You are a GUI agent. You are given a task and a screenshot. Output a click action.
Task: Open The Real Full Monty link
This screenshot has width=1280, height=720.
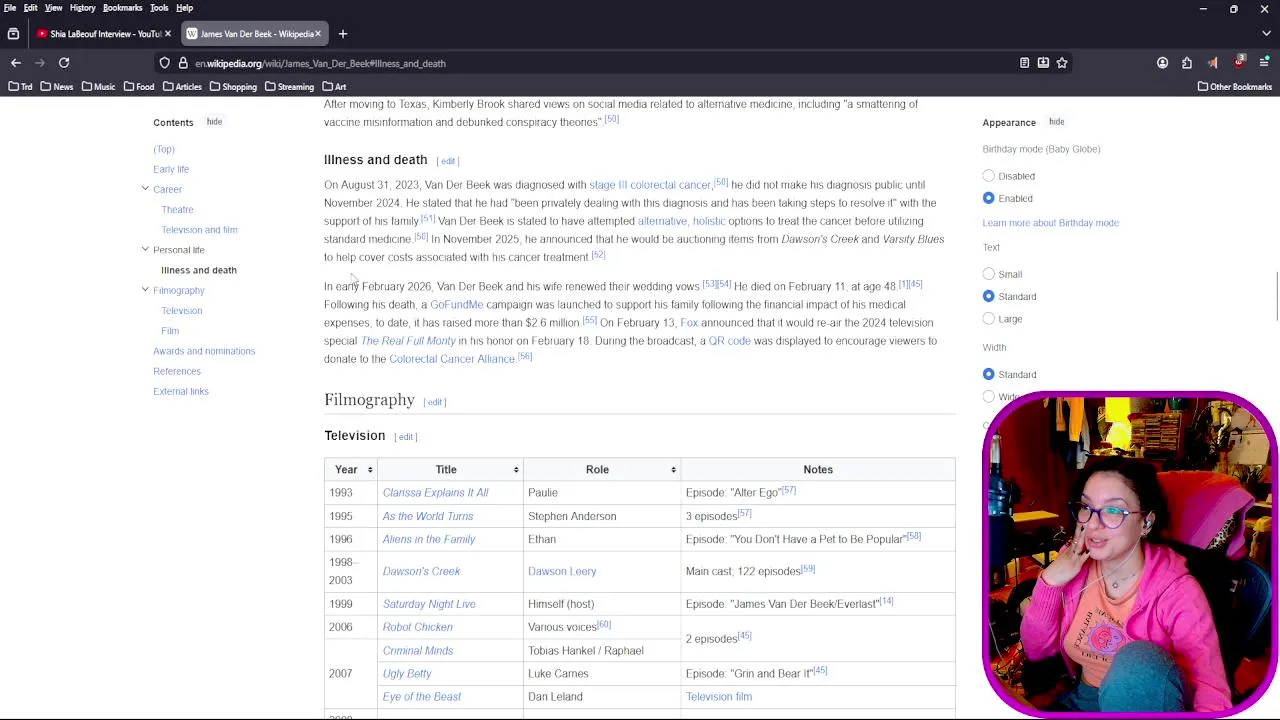[x=408, y=341]
